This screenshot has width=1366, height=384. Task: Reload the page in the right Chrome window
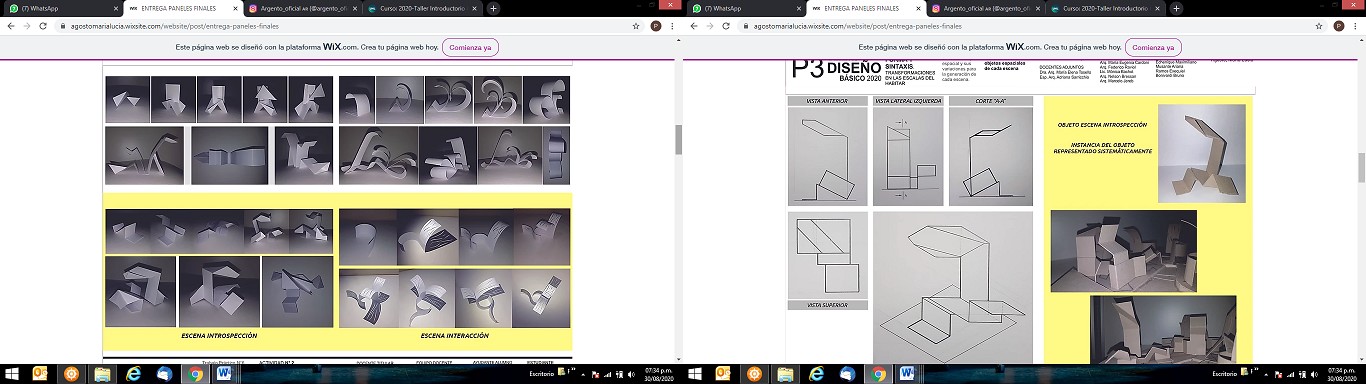tap(726, 26)
